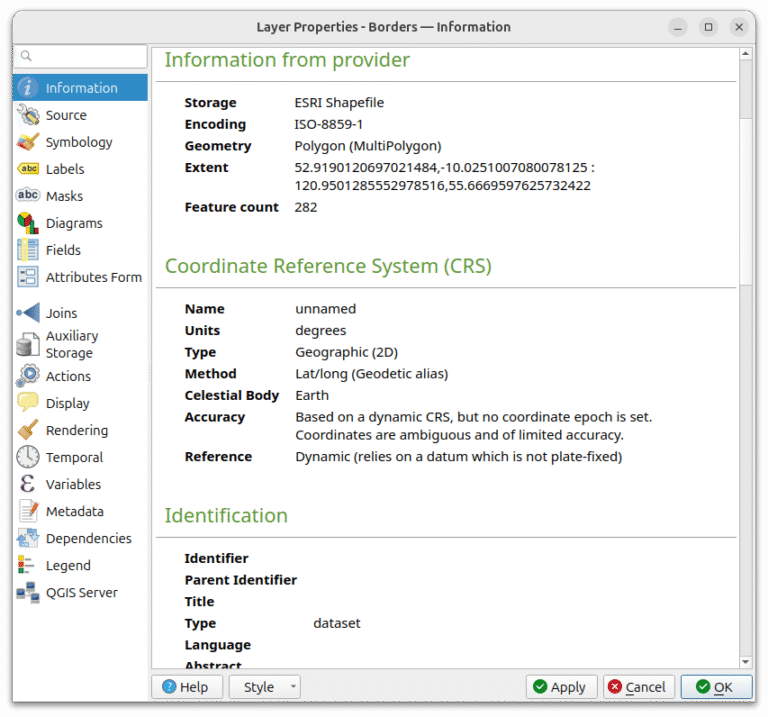
Task: Open the Actions gear icon
Action: (x=28, y=376)
